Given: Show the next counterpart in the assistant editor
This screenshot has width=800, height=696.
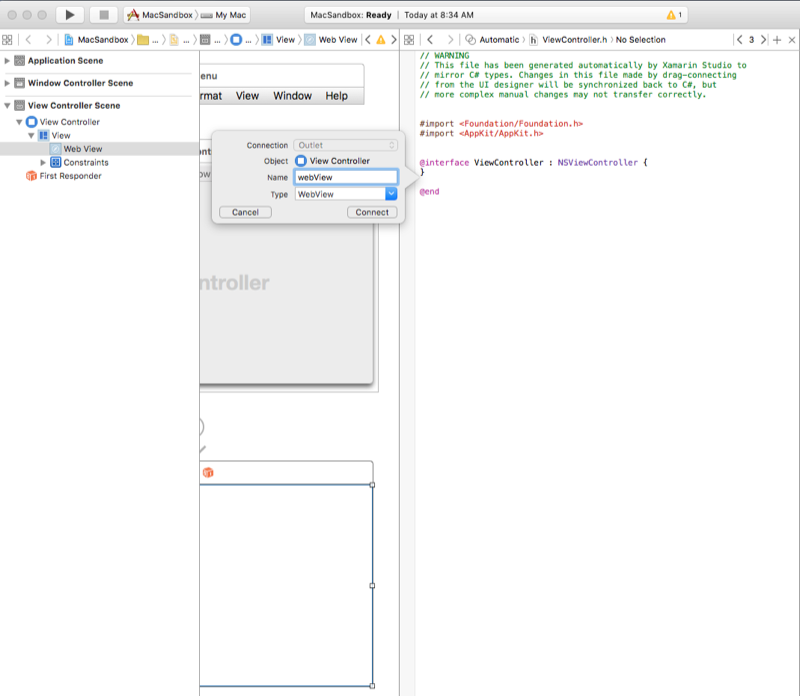Looking at the screenshot, I should (763, 40).
